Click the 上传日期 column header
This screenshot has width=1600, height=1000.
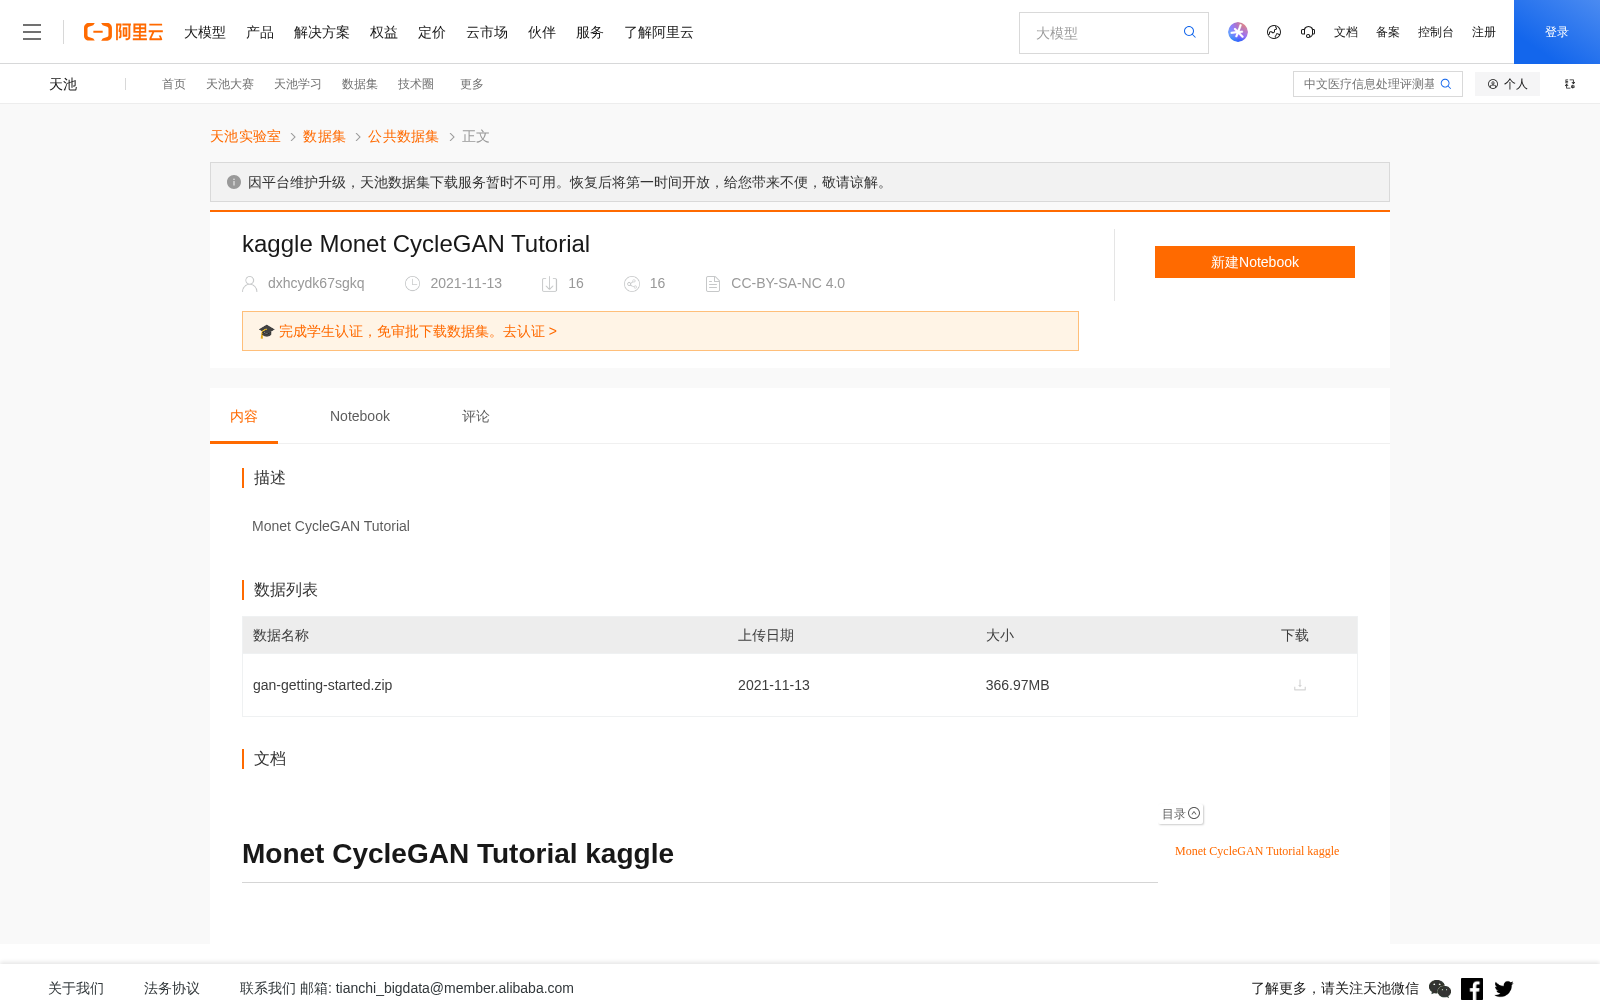coord(766,635)
